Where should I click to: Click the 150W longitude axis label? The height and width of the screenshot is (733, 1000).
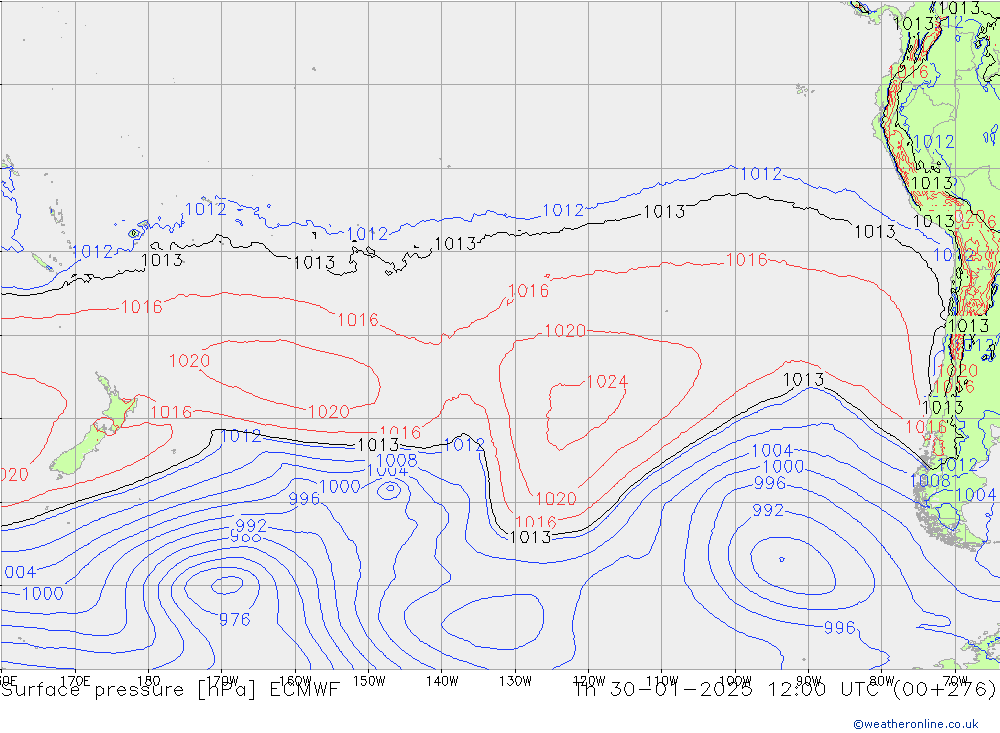click(369, 680)
